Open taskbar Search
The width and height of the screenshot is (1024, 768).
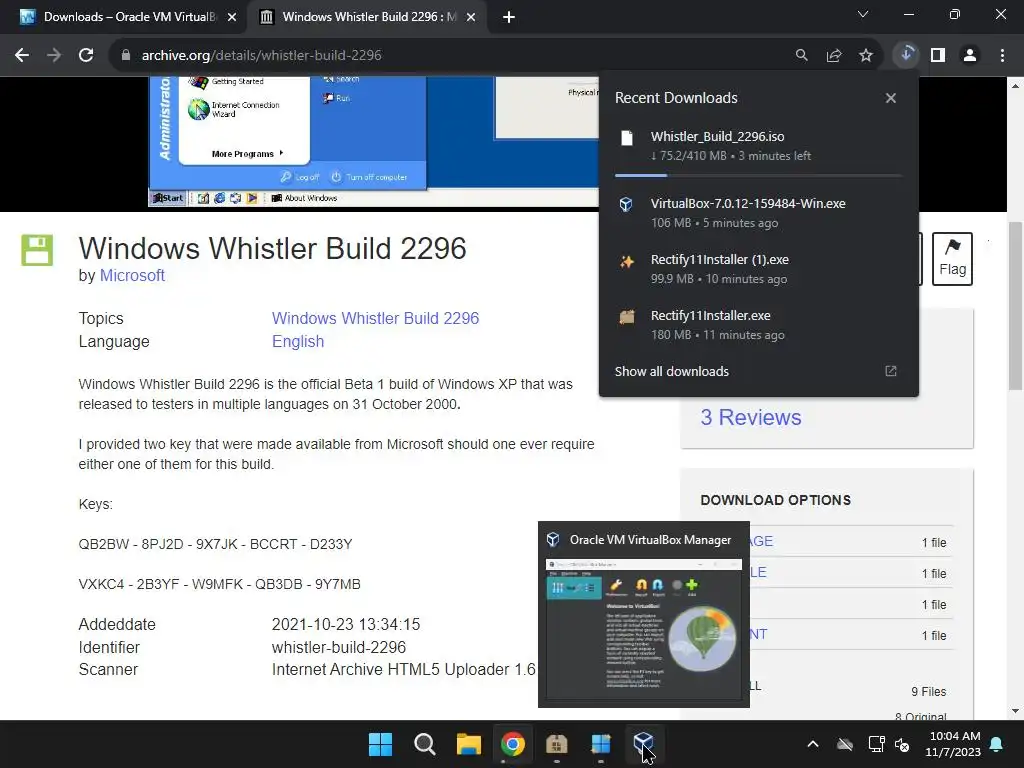click(x=424, y=744)
